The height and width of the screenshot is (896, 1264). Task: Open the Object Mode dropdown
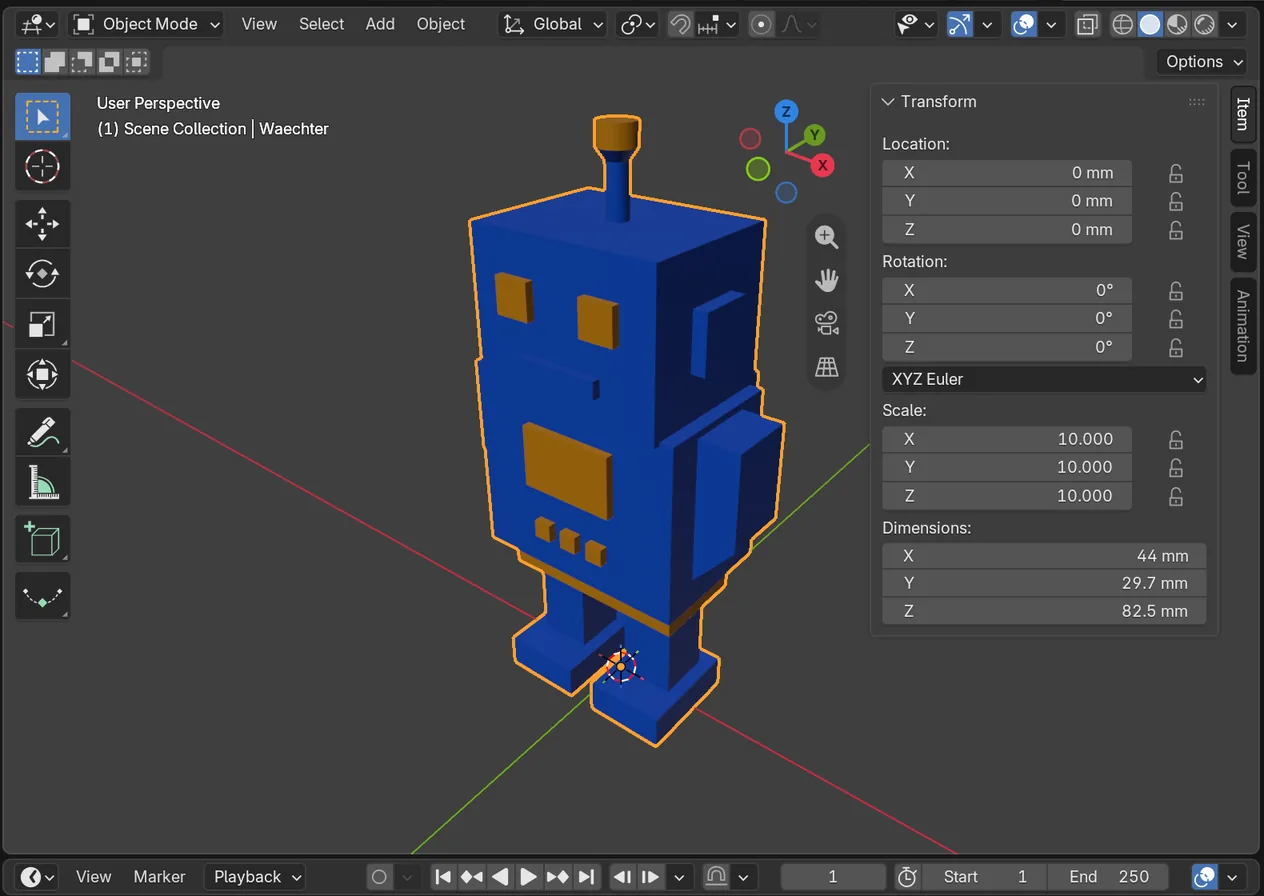pyautogui.click(x=146, y=24)
